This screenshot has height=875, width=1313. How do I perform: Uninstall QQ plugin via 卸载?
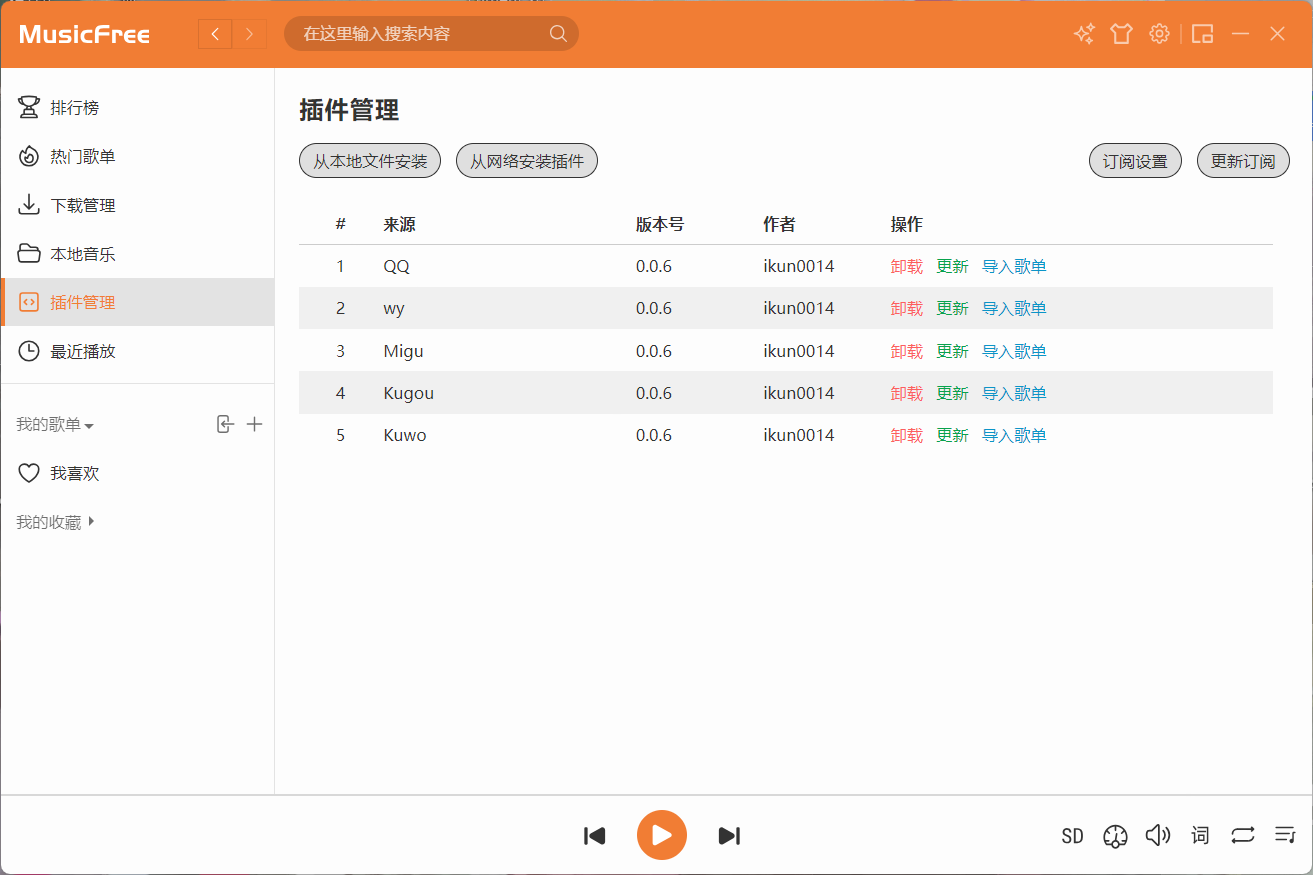[x=907, y=266]
